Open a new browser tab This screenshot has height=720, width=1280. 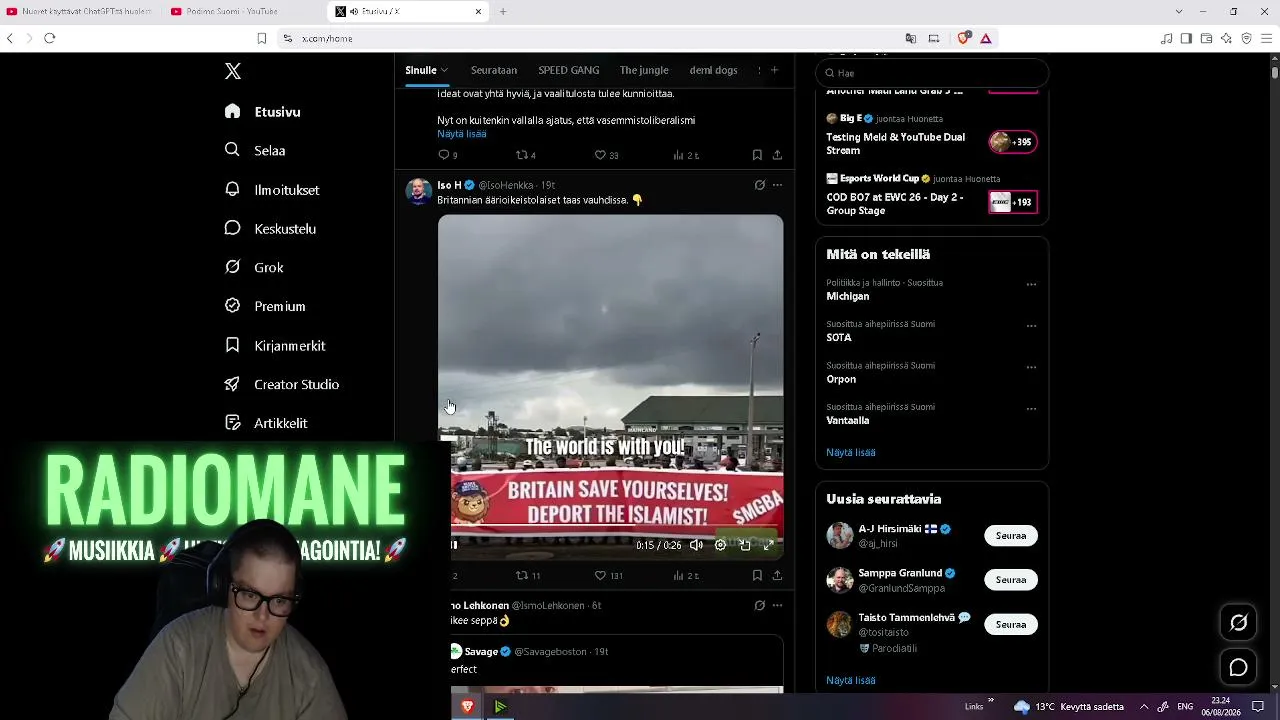point(503,11)
